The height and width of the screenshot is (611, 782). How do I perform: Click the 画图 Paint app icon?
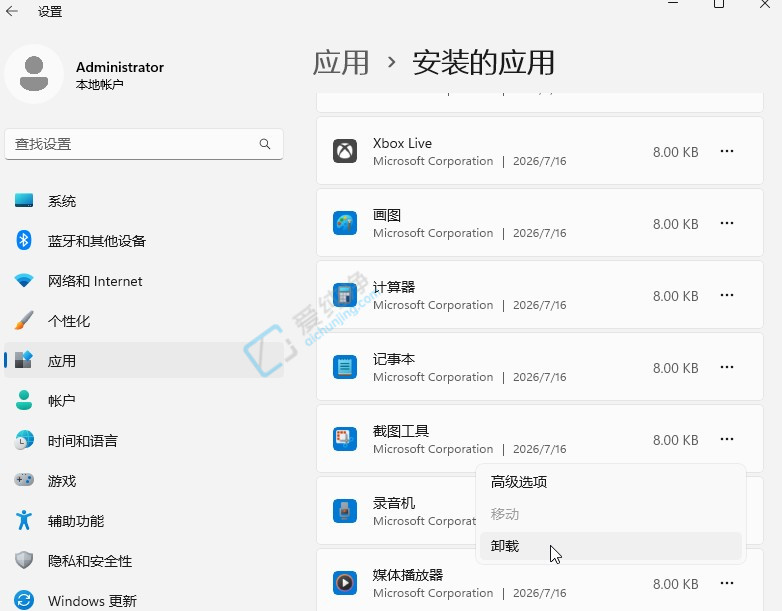click(345, 223)
